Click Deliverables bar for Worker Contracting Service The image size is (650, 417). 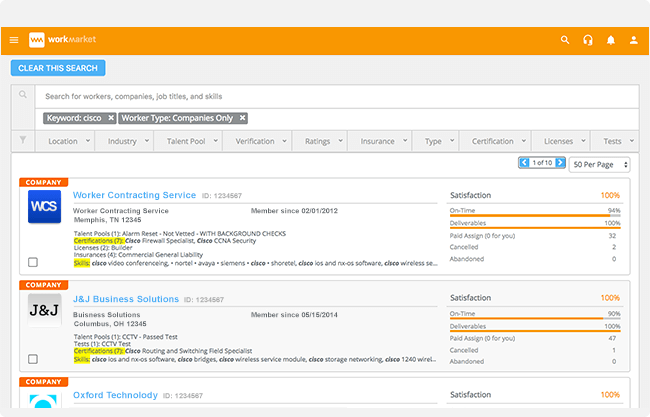pos(535,228)
